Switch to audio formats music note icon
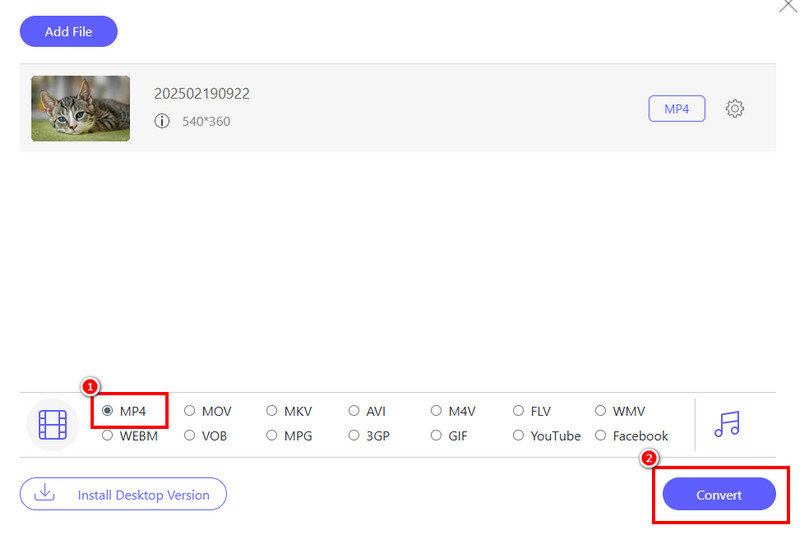800x535 pixels. [x=727, y=424]
